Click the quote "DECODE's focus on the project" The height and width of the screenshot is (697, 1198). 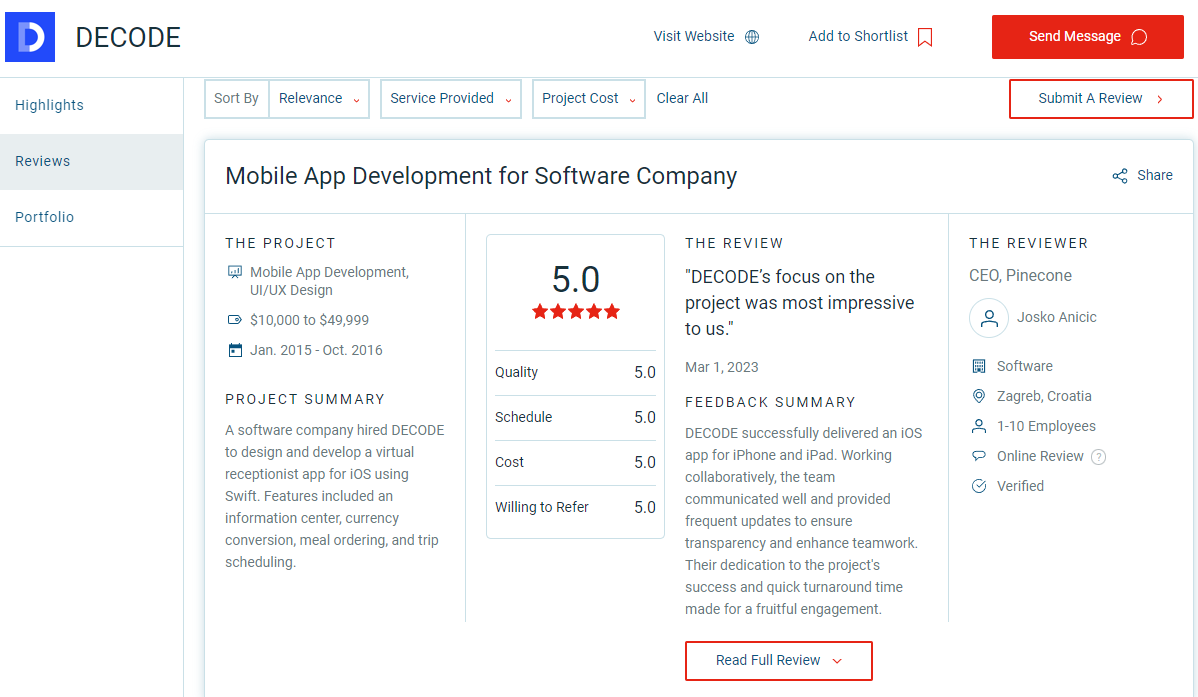click(799, 303)
